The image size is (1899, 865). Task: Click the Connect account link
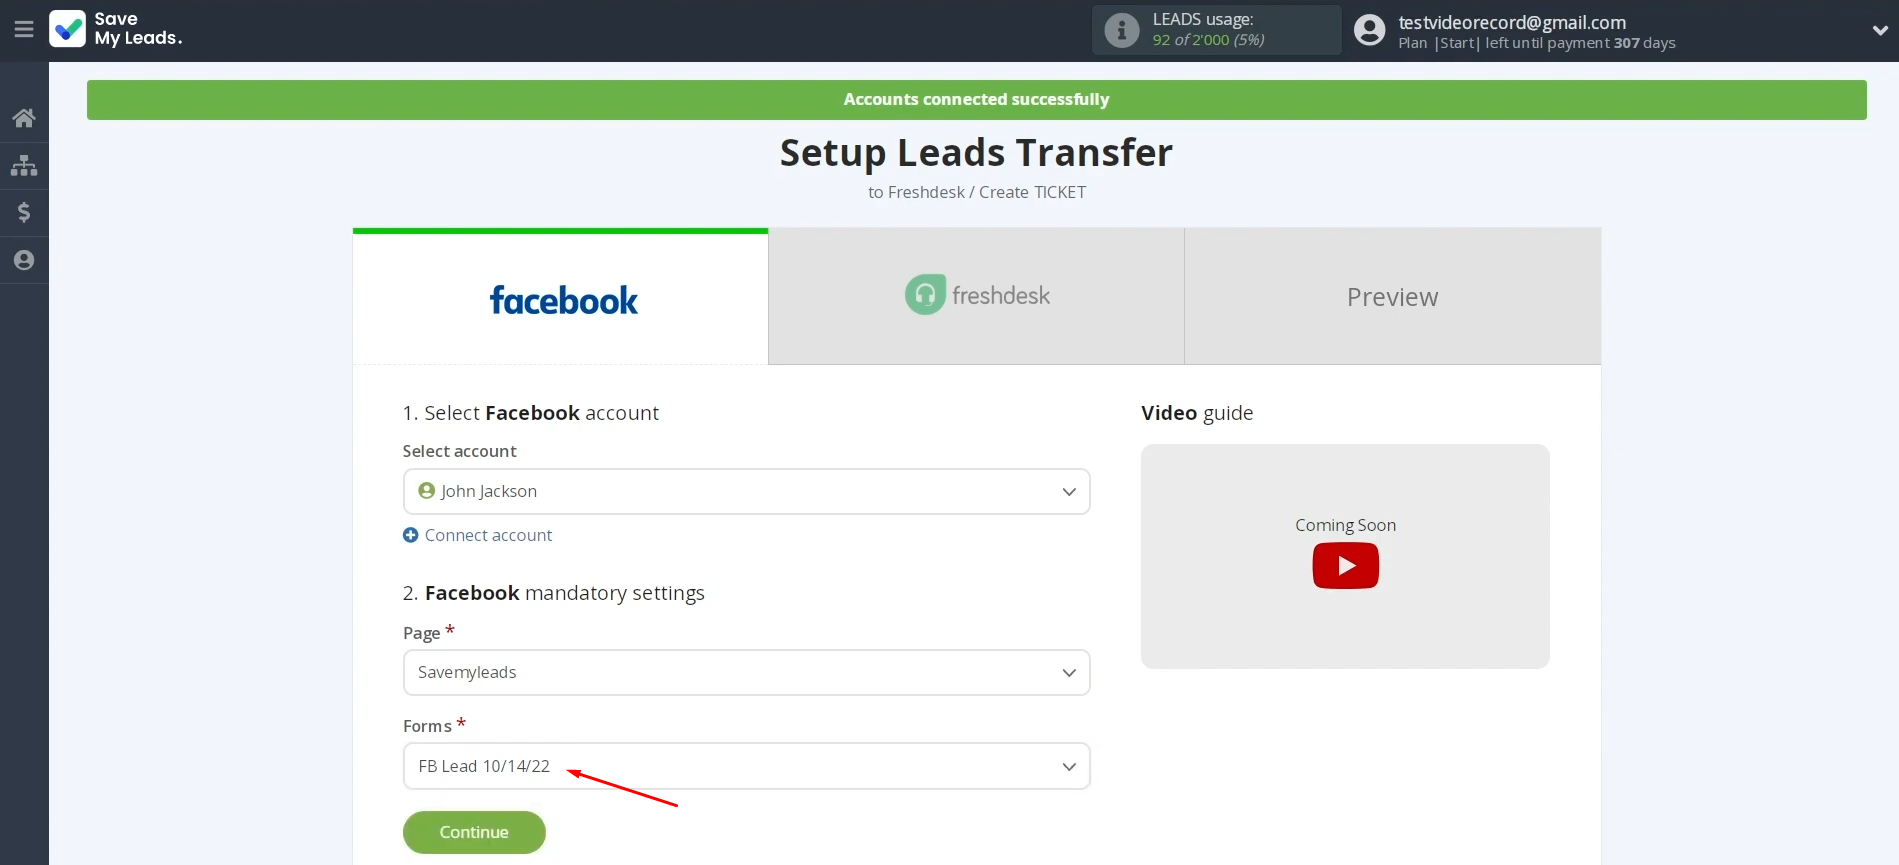[488, 535]
